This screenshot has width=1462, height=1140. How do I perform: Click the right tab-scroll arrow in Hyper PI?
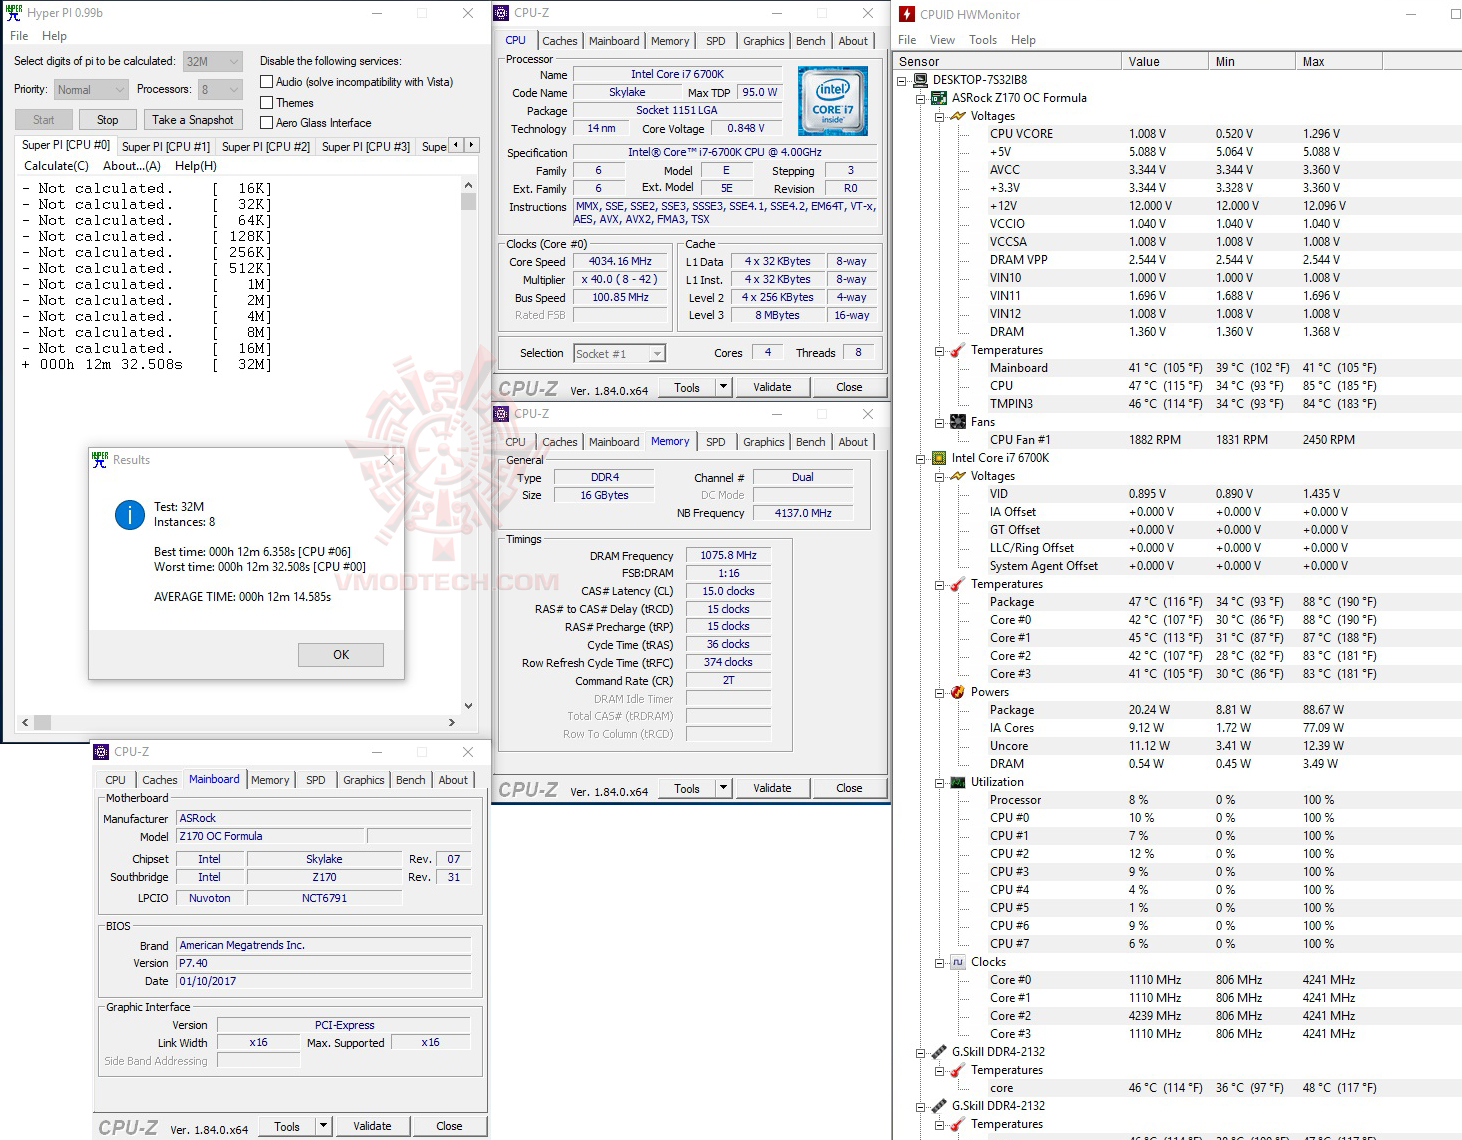coord(471,145)
